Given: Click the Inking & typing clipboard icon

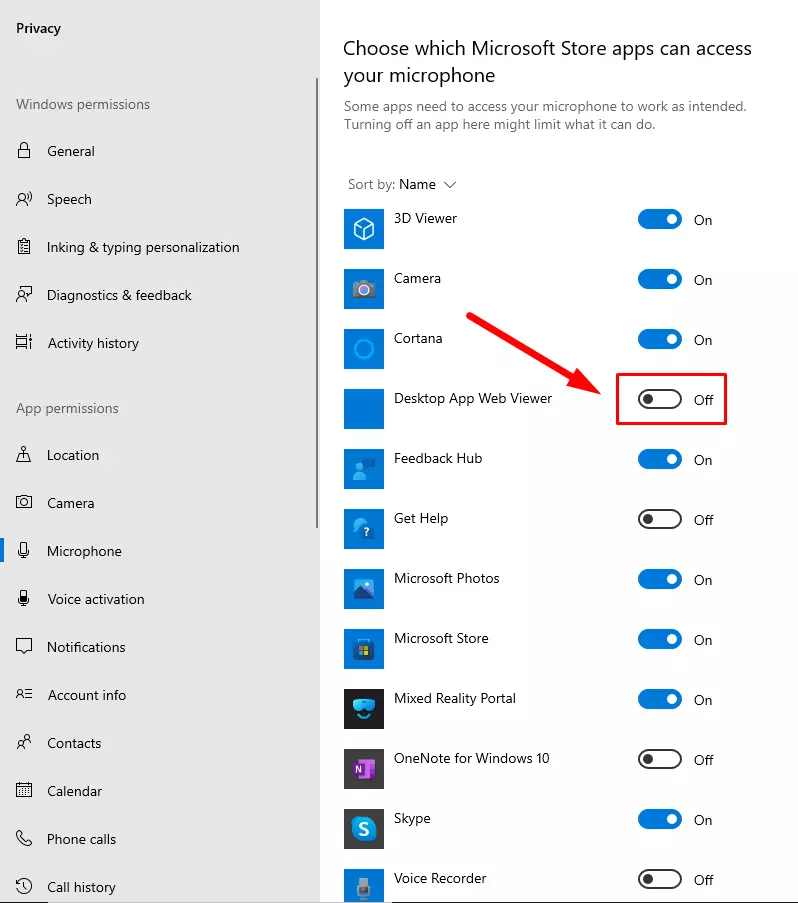Looking at the screenshot, I should (24, 247).
